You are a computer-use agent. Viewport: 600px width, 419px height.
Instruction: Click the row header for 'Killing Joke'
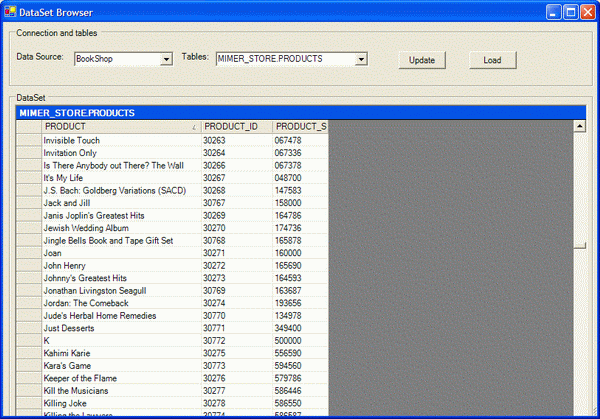tap(29, 403)
